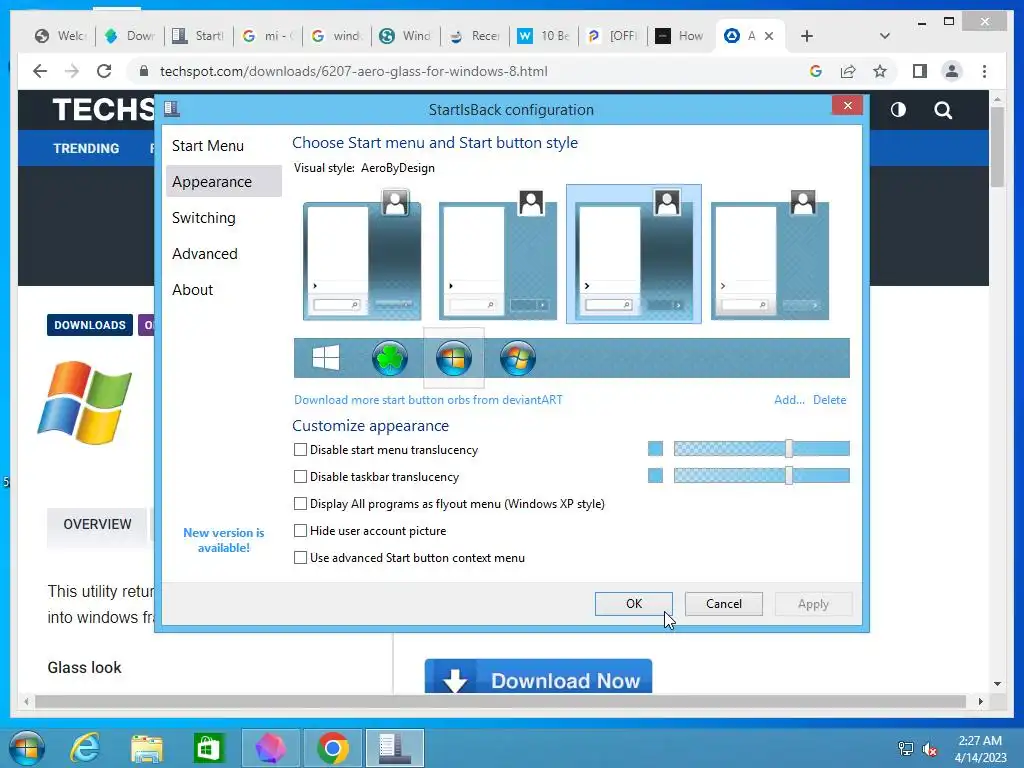The width and height of the screenshot is (1024, 768).
Task: Click the address bar URL
Action: click(353, 71)
